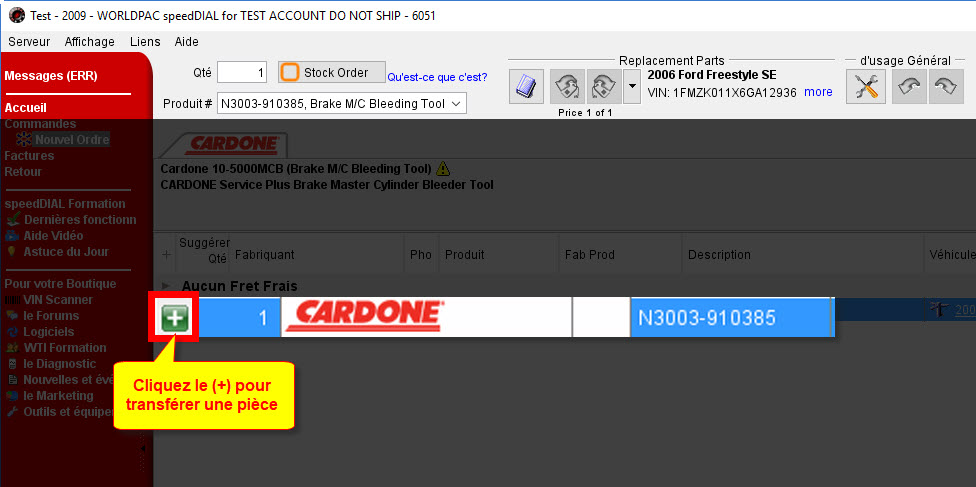Open the Liens menu
Viewport: 976px width, 487px height.
click(x=145, y=42)
